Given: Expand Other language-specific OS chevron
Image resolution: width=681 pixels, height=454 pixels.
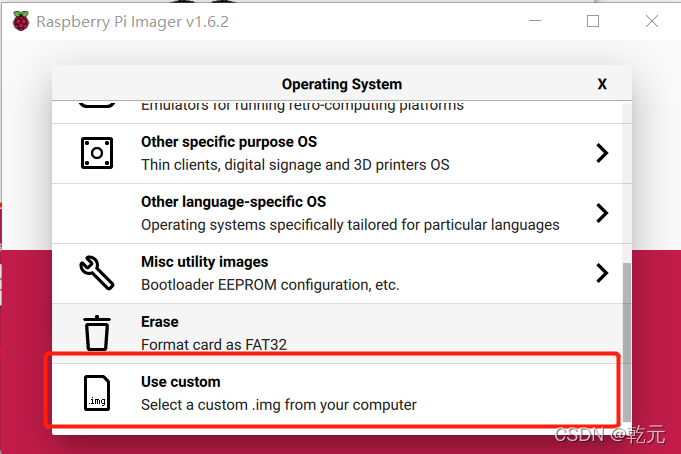Looking at the screenshot, I should [602, 213].
